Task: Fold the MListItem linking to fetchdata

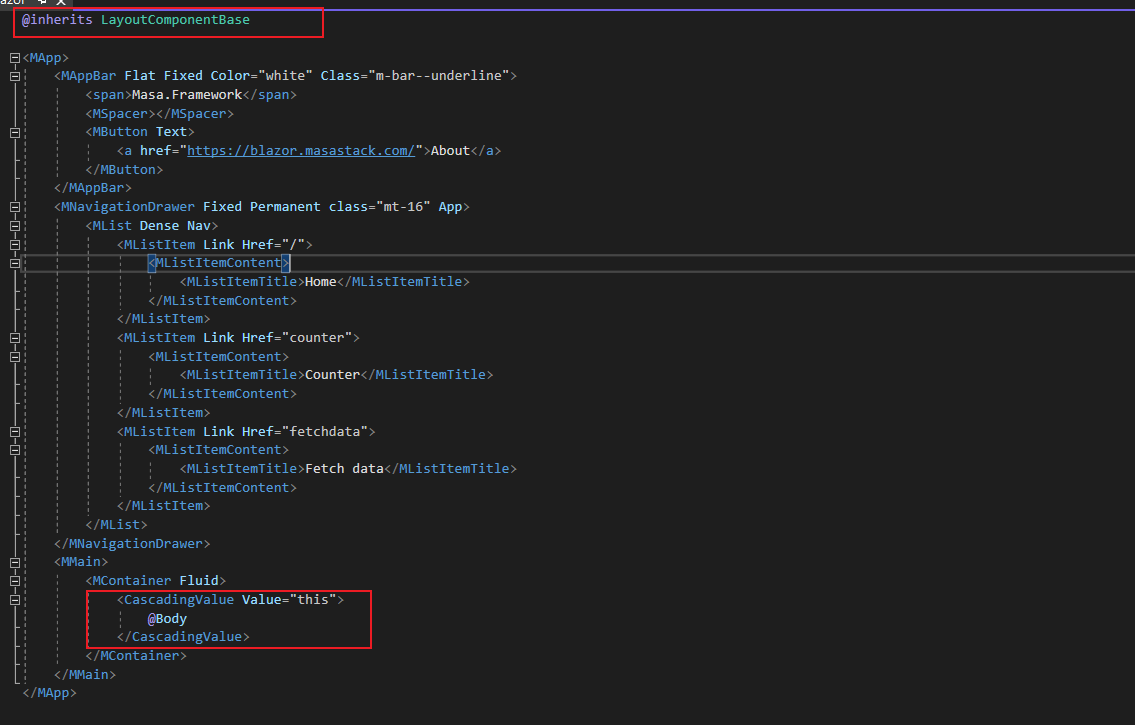Action: (15, 432)
